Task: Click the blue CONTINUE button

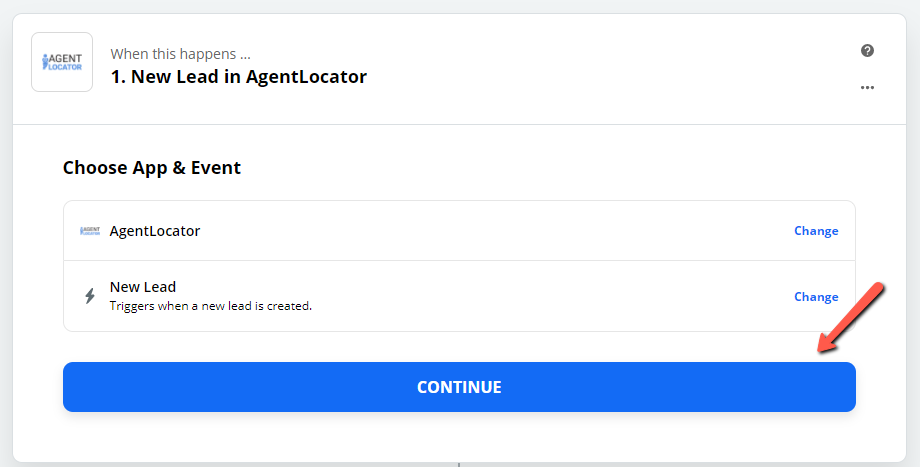Action: coord(459,387)
